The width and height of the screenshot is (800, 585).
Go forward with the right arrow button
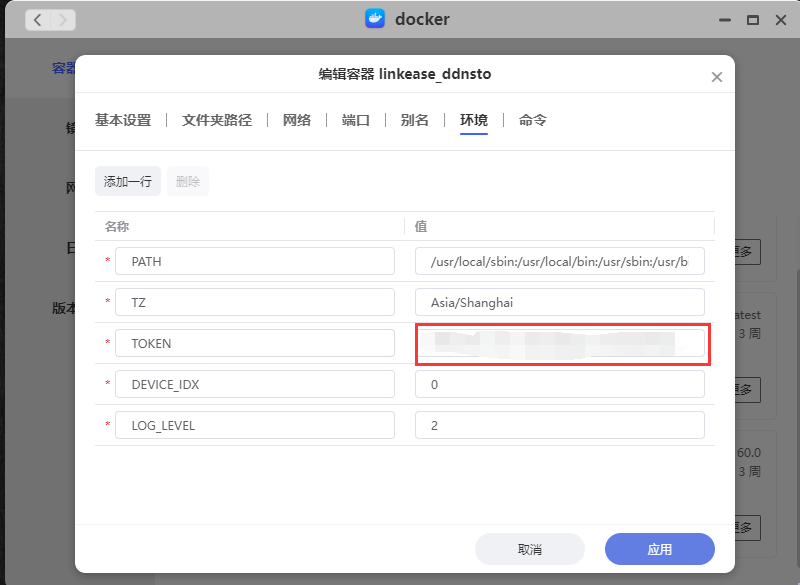[x=63, y=20]
